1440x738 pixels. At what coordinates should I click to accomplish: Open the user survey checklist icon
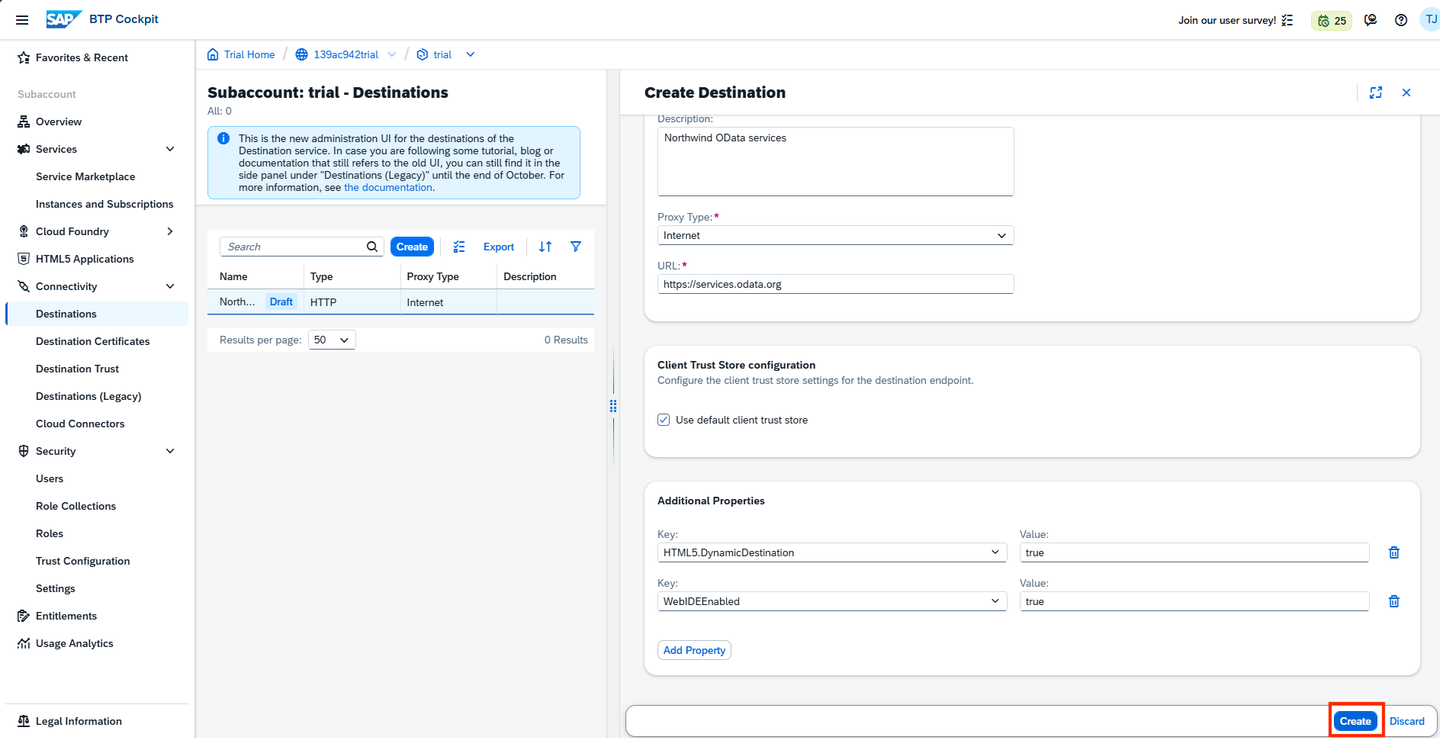pos(1287,20)
